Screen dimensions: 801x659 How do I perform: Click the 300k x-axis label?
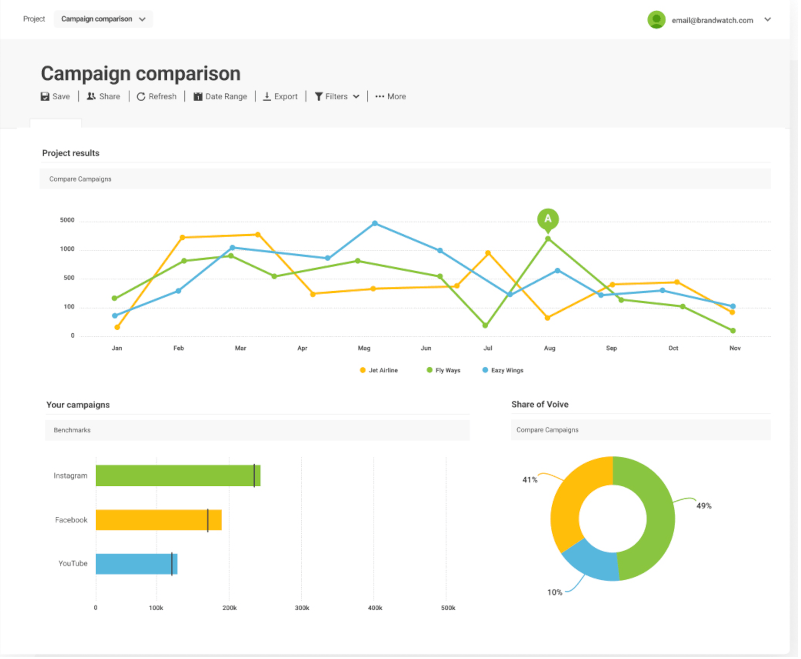(302, 608)
